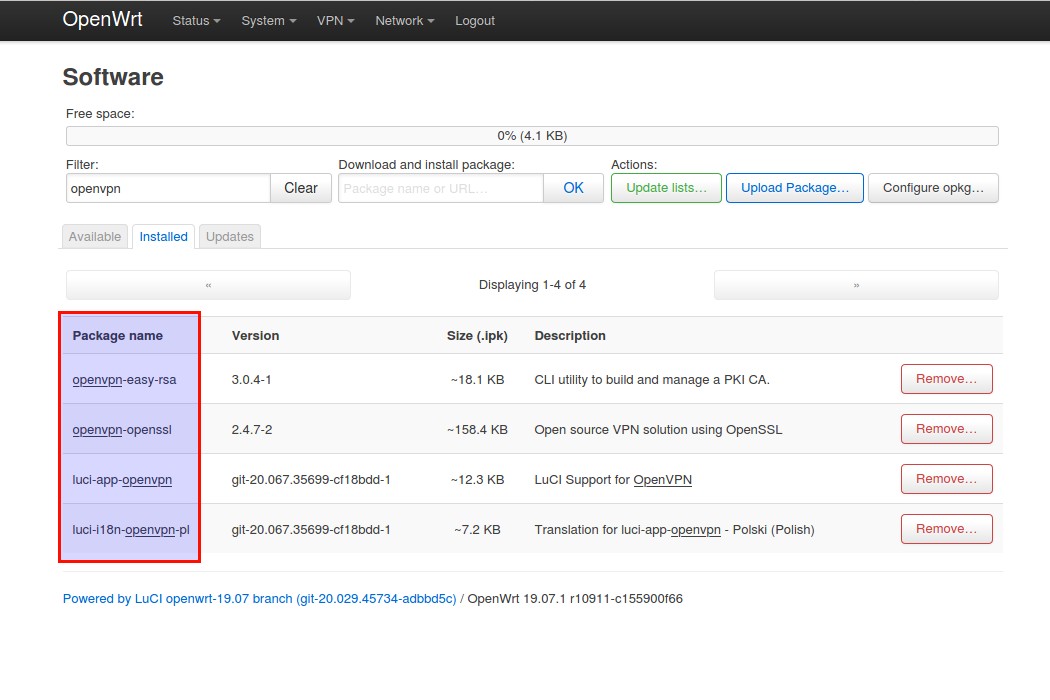Viewport: 1050px width, 700px height.
Task: Click version 2.4.7-2 cell
Action: pyautogui.click(x=252, y=430)
